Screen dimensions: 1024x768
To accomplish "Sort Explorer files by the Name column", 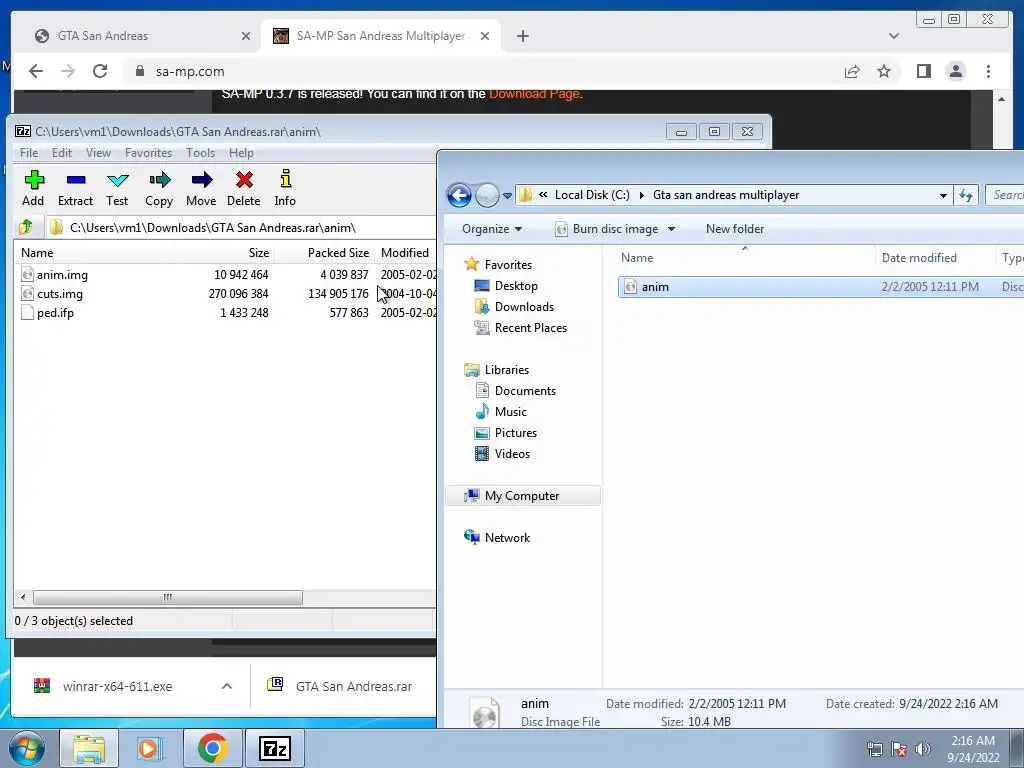I will (x=744, y=258).
